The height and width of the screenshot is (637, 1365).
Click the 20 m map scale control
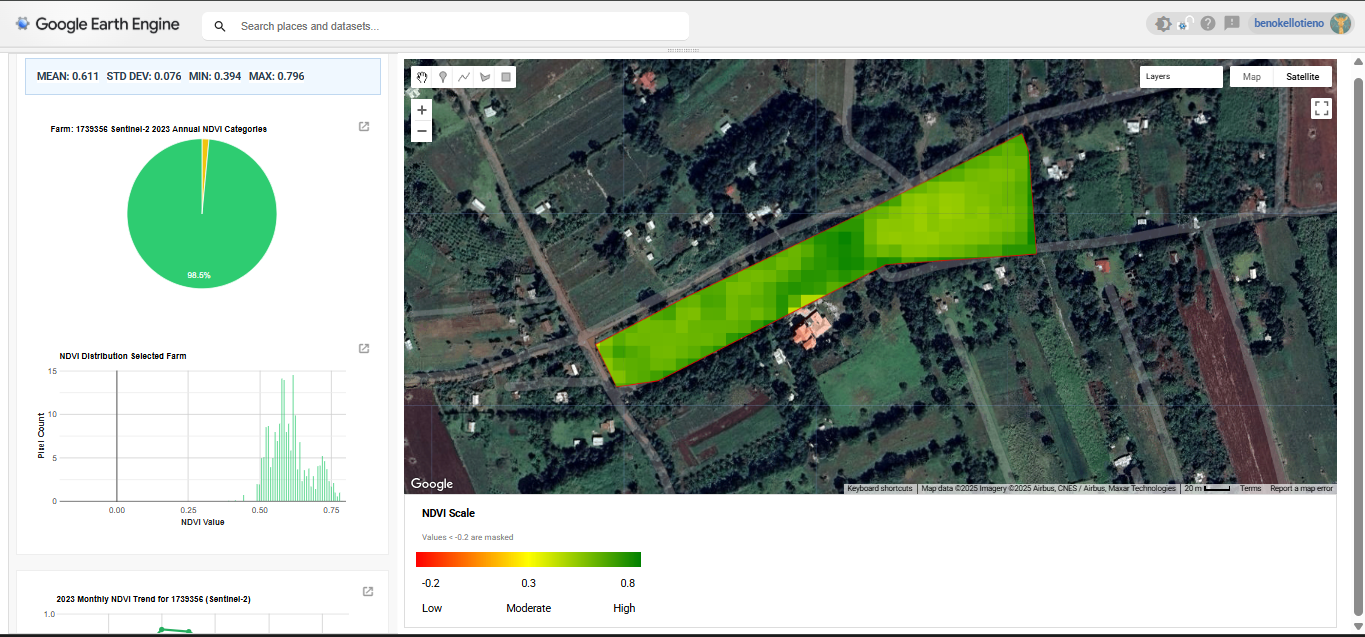click(x=1208, y=489)
